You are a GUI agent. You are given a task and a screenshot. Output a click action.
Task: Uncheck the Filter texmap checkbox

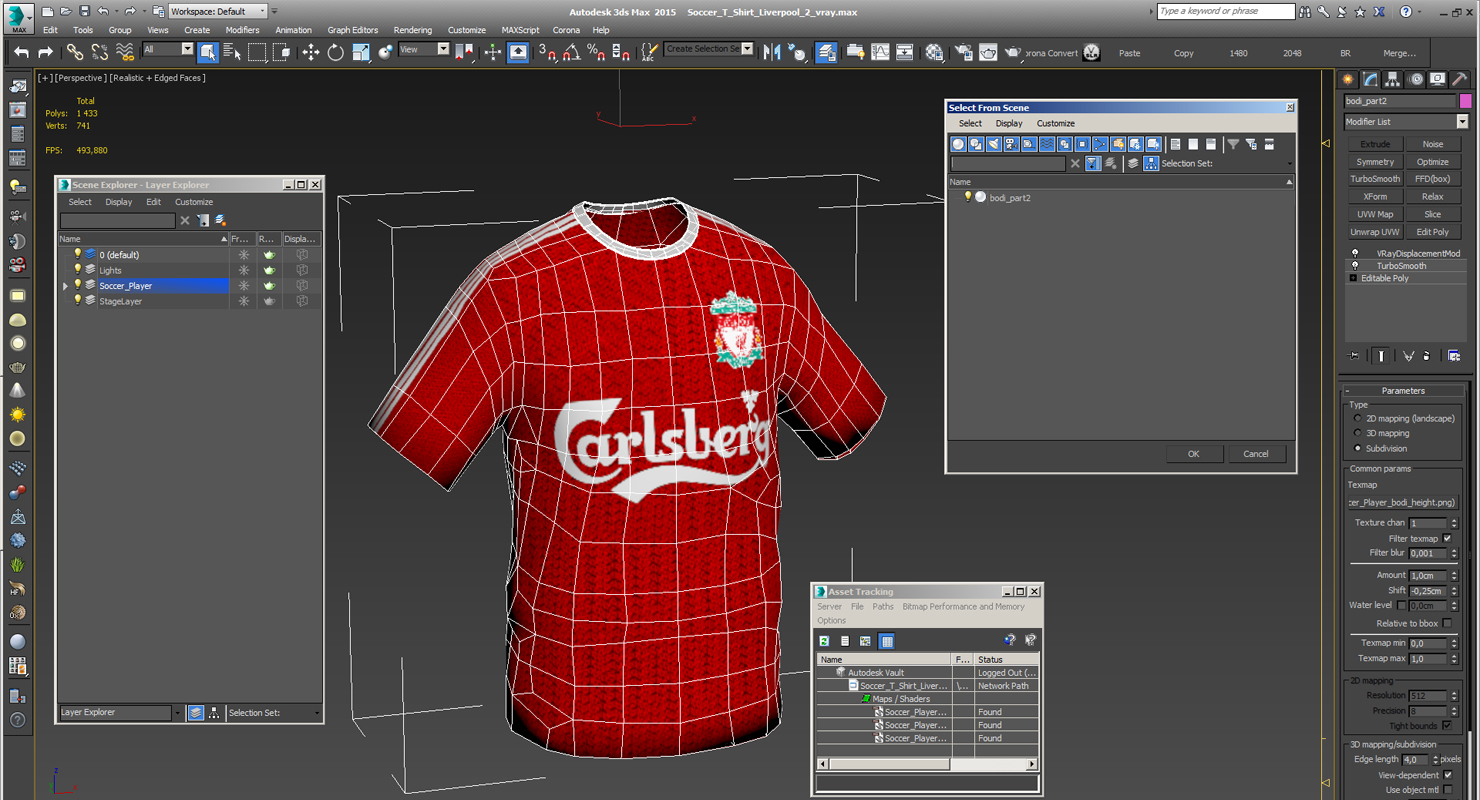[x=1447, y=538]
